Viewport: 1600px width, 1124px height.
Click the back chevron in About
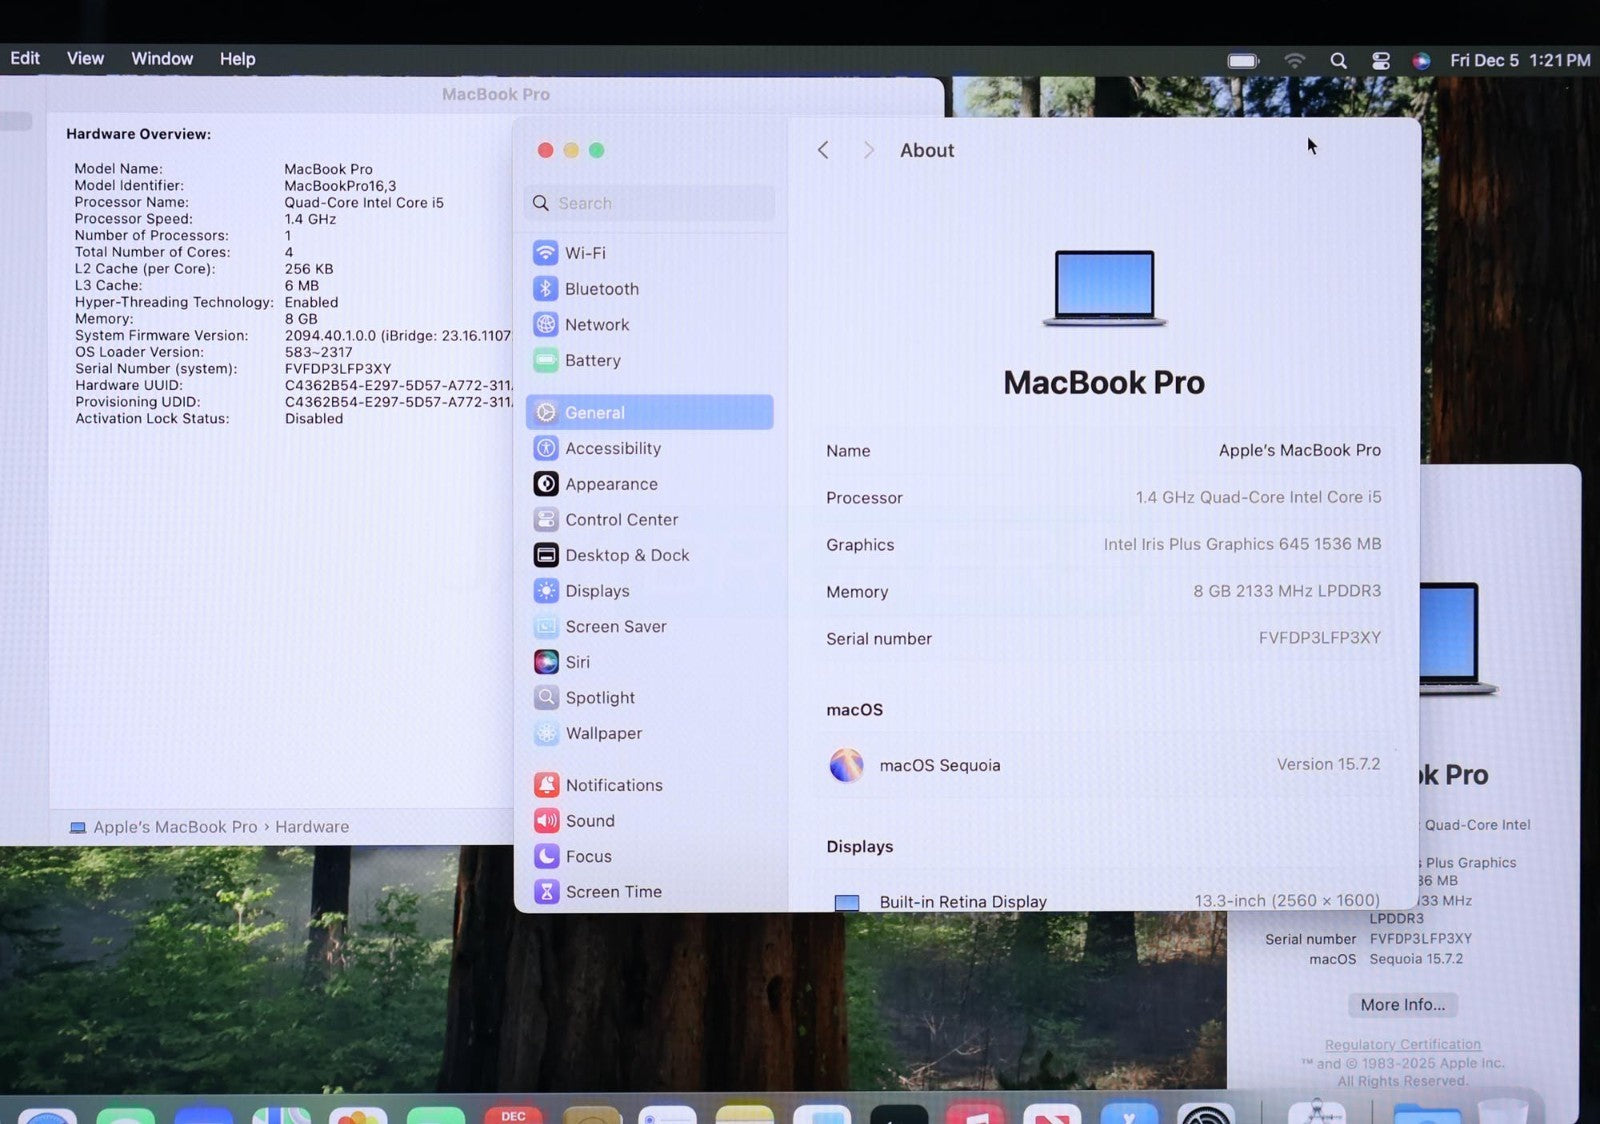point(823,150)
